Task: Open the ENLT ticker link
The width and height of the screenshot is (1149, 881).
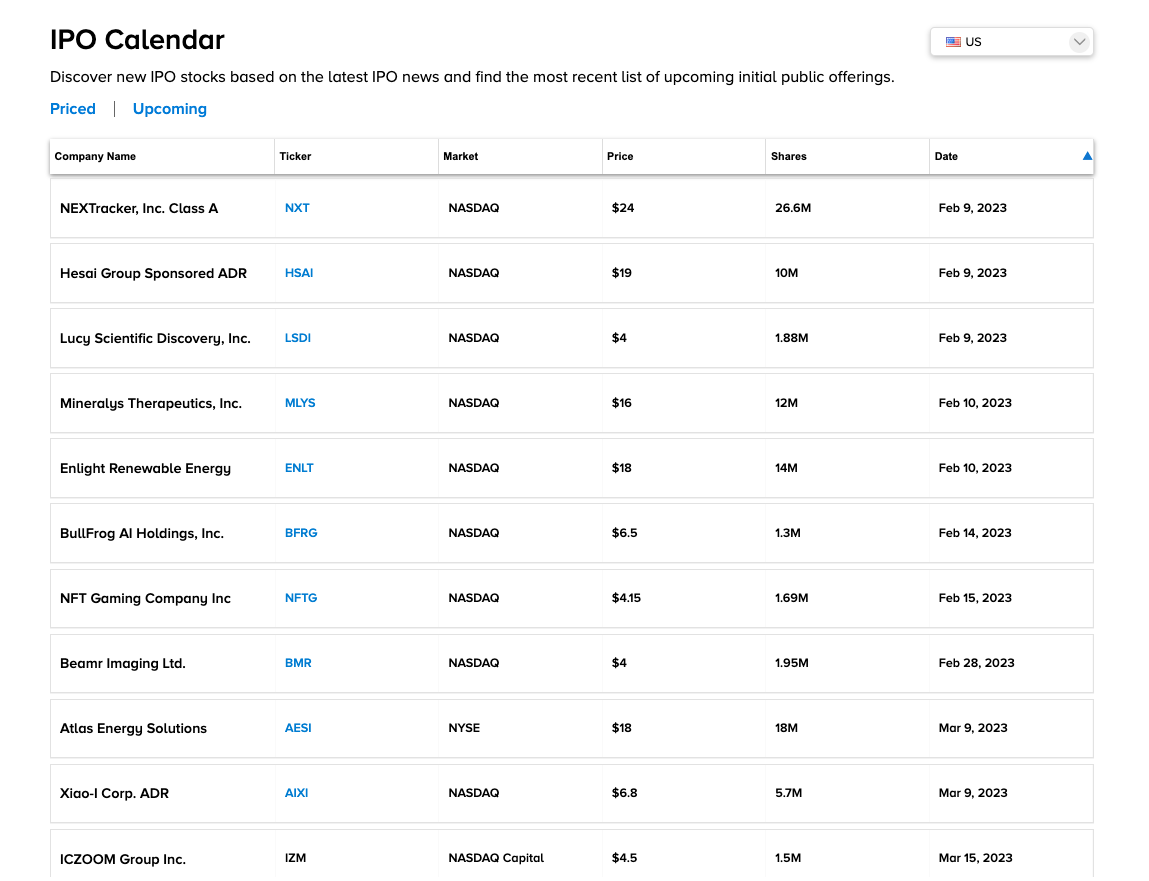Action: pyautogui.click(x=299, y=468)
